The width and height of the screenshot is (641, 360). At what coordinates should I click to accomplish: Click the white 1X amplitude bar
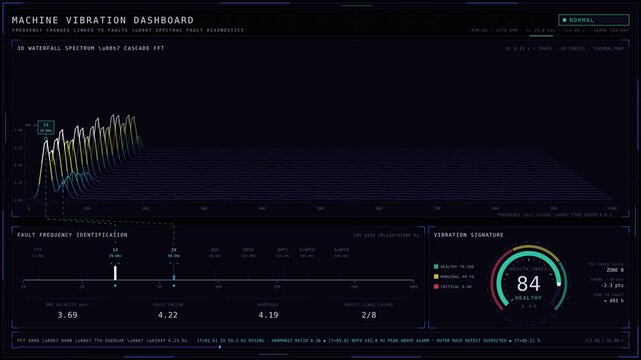click(115, 273)
